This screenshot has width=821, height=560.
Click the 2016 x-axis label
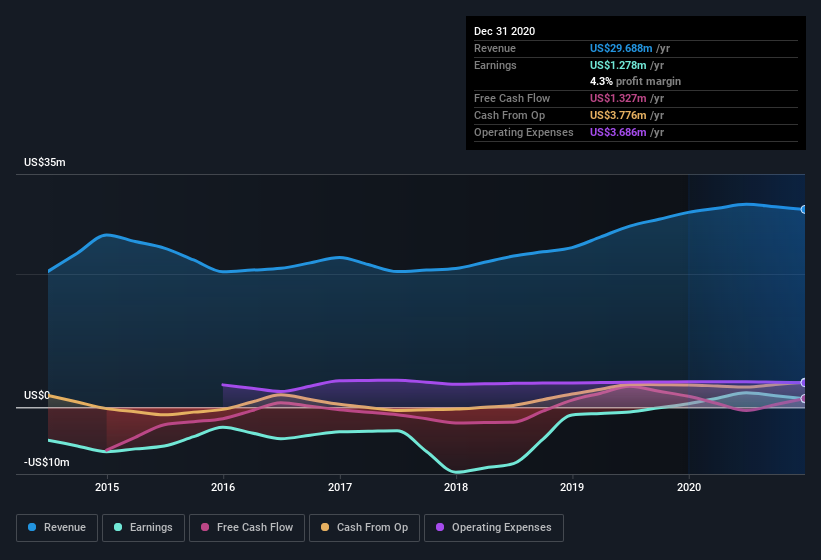pyautogui.click(x=223, y=487)
